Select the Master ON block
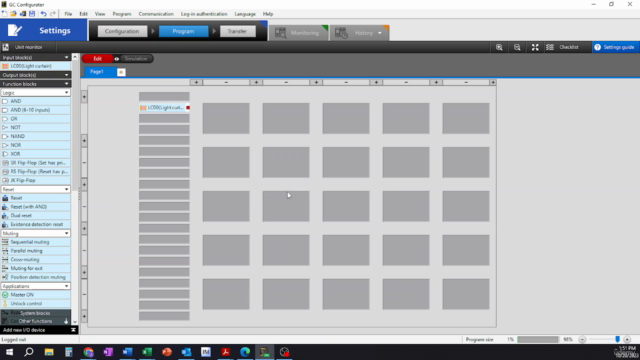Image resolution: width=640 pixels, height=360 pixels. [36, 295]
